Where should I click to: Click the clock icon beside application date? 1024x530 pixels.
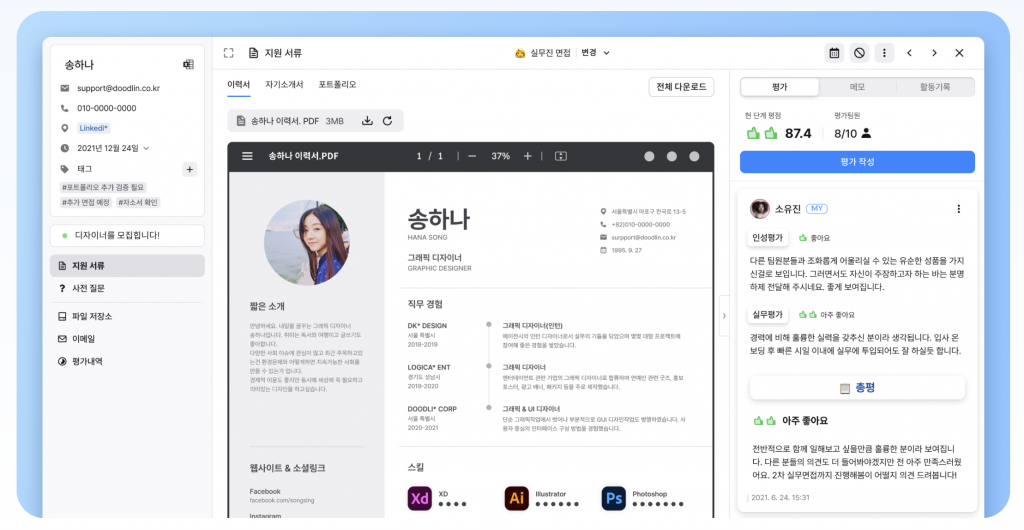click(65, 148)
